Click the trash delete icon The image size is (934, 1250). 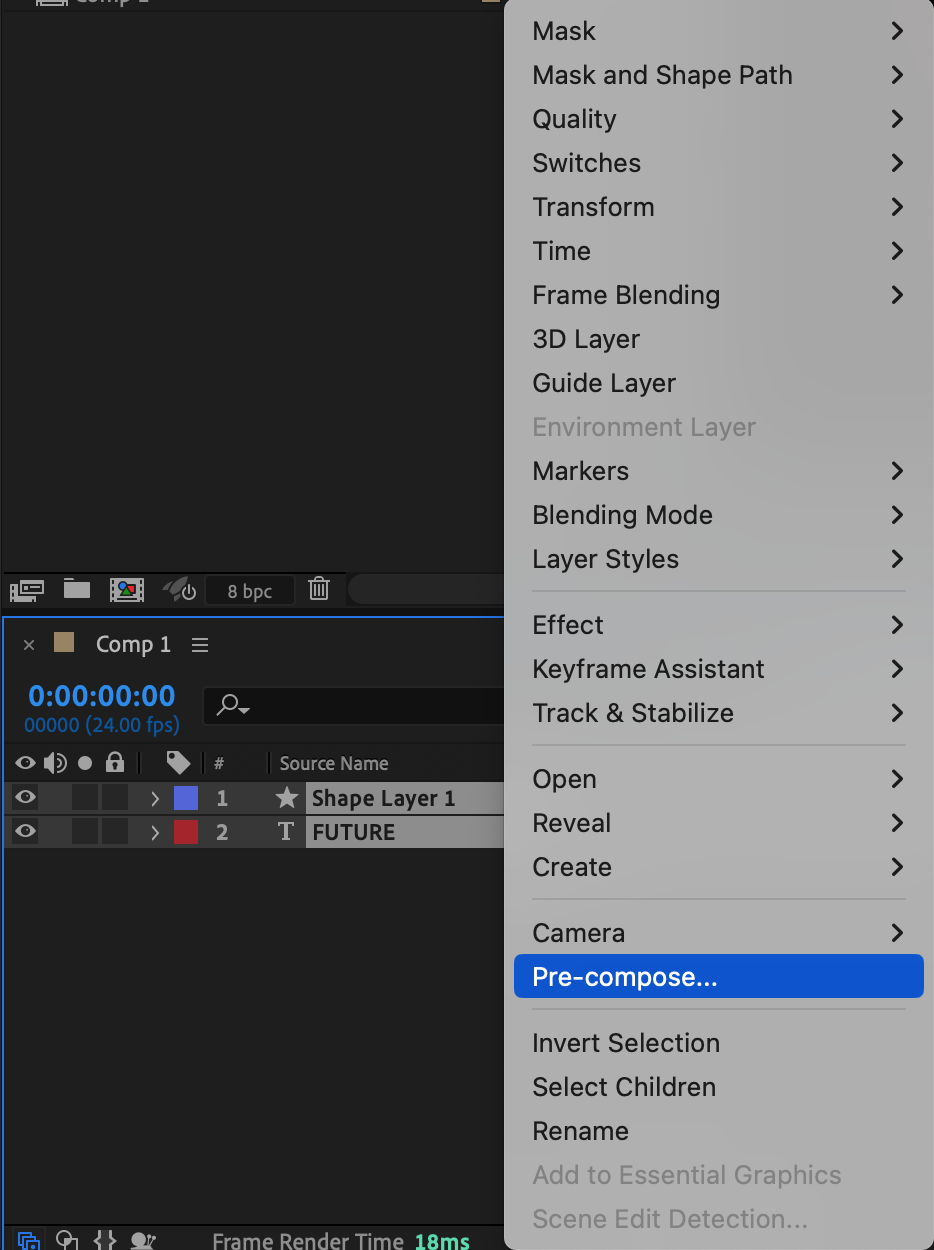pos(319,589)
